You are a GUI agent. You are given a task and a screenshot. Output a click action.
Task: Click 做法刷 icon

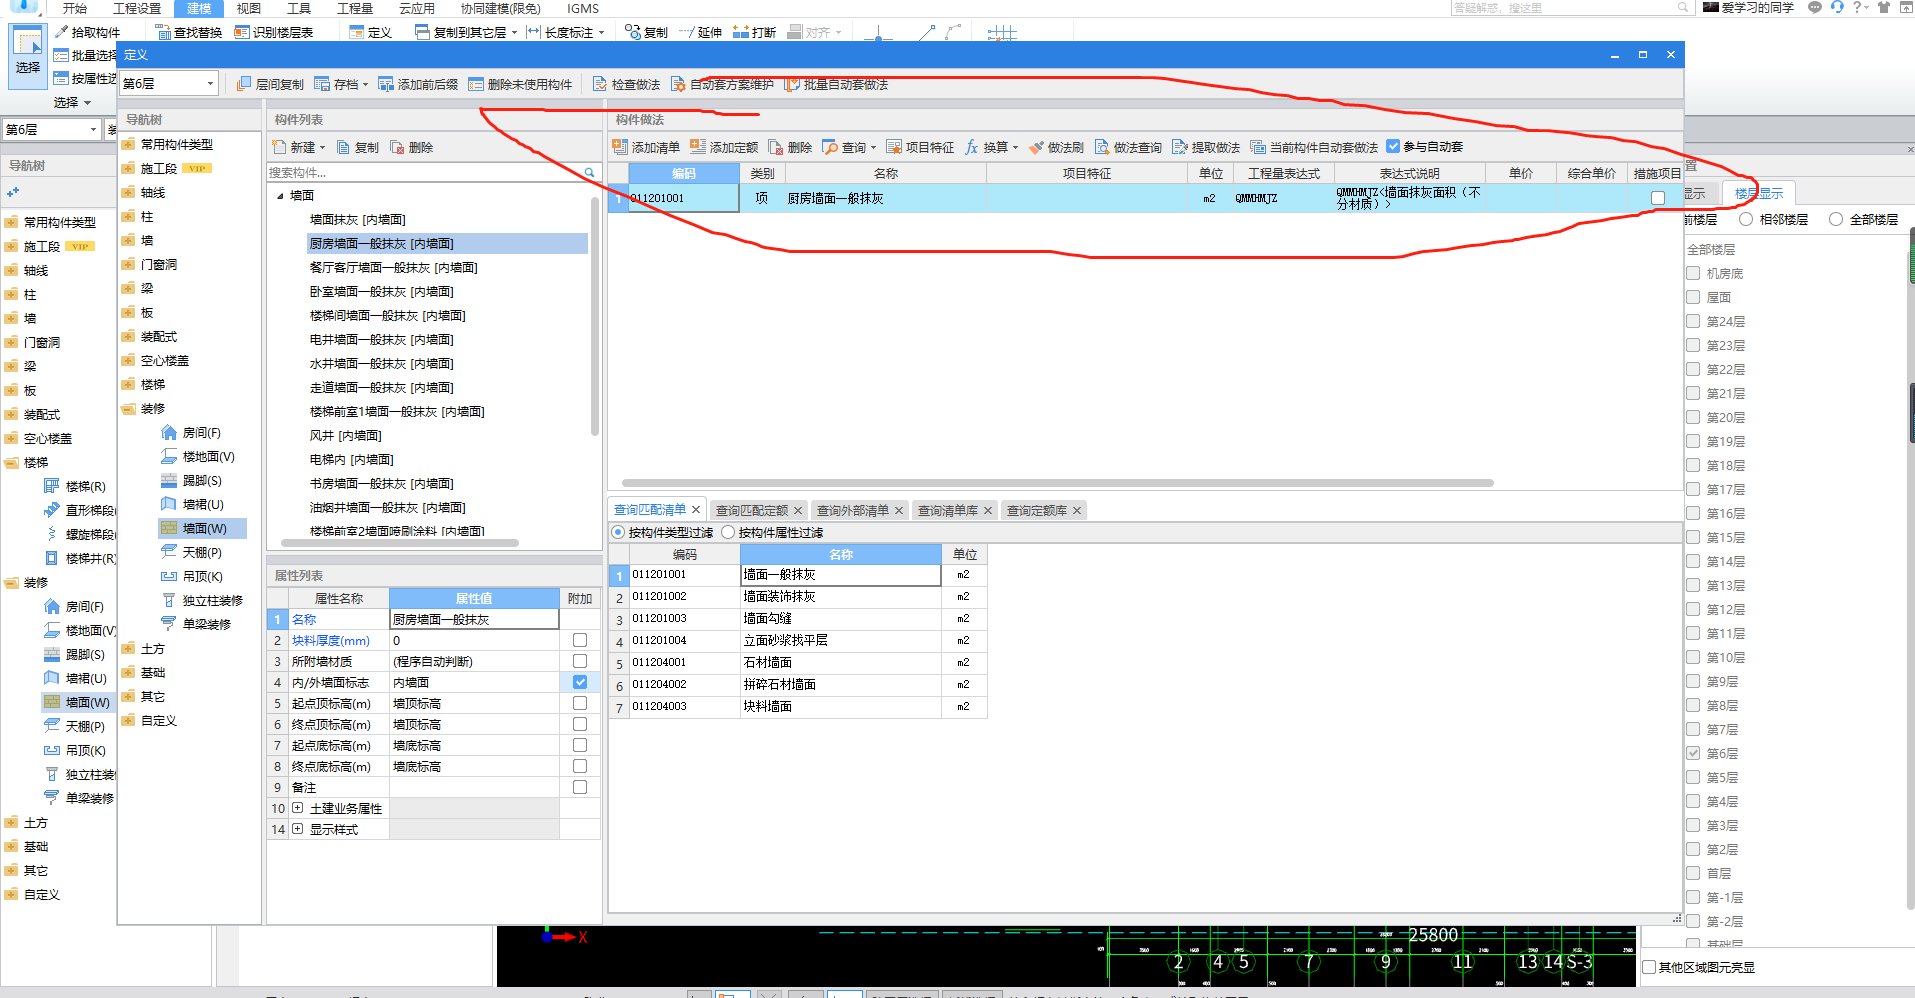1036,147
